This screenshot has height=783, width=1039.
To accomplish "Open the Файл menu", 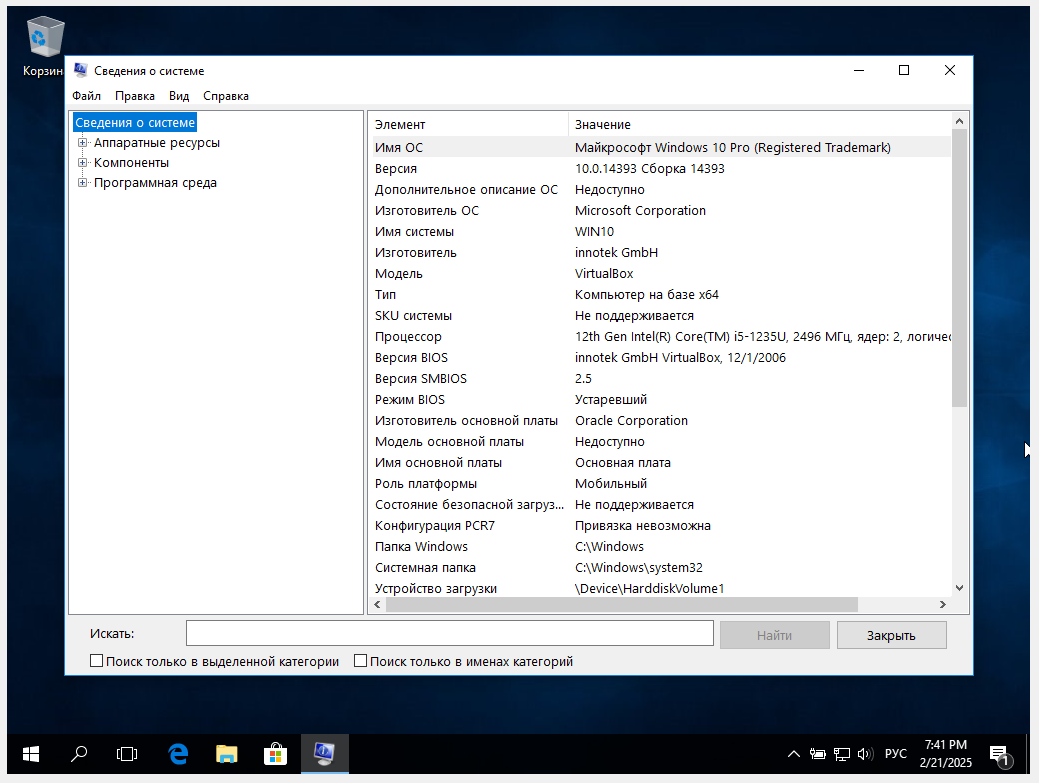I will [x=86, y=96].
